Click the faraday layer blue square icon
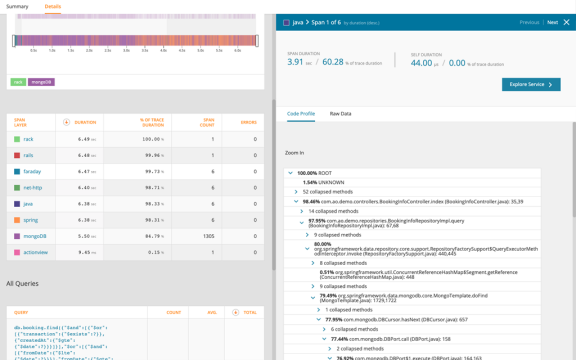Viewport: 576px width, 360px height. pos(17,172)
